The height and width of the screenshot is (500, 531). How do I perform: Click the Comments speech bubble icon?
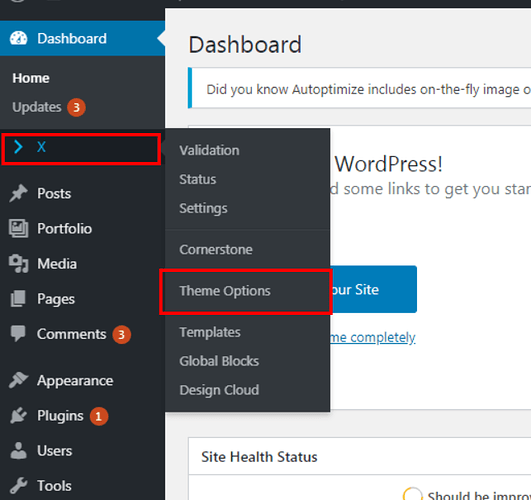[x=18, y=334]
